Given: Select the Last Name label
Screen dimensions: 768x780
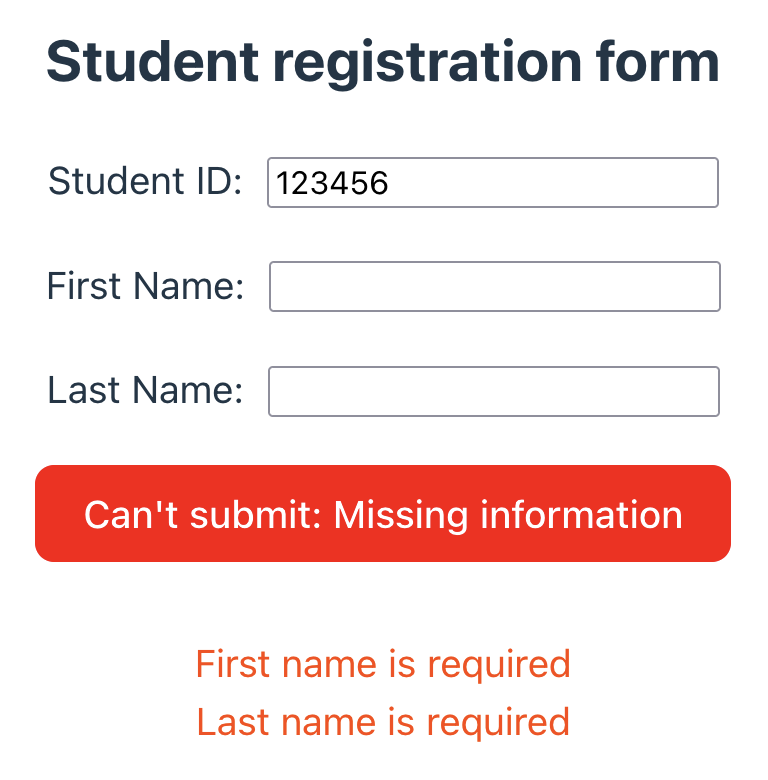Looking at the screenshot, I should tap(145, 390).
